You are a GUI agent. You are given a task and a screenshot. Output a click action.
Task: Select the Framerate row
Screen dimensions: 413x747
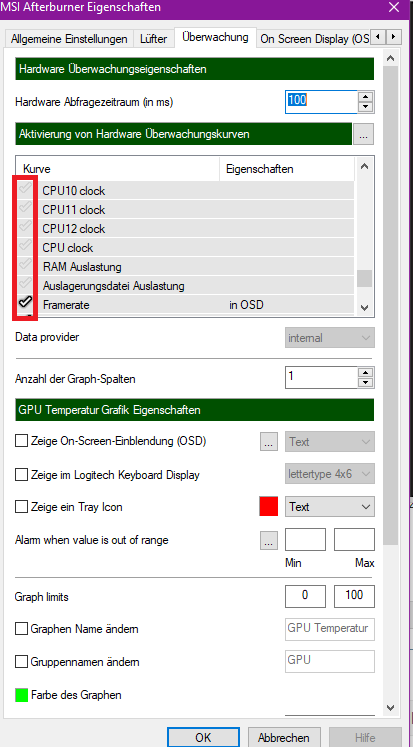point(186,304)
